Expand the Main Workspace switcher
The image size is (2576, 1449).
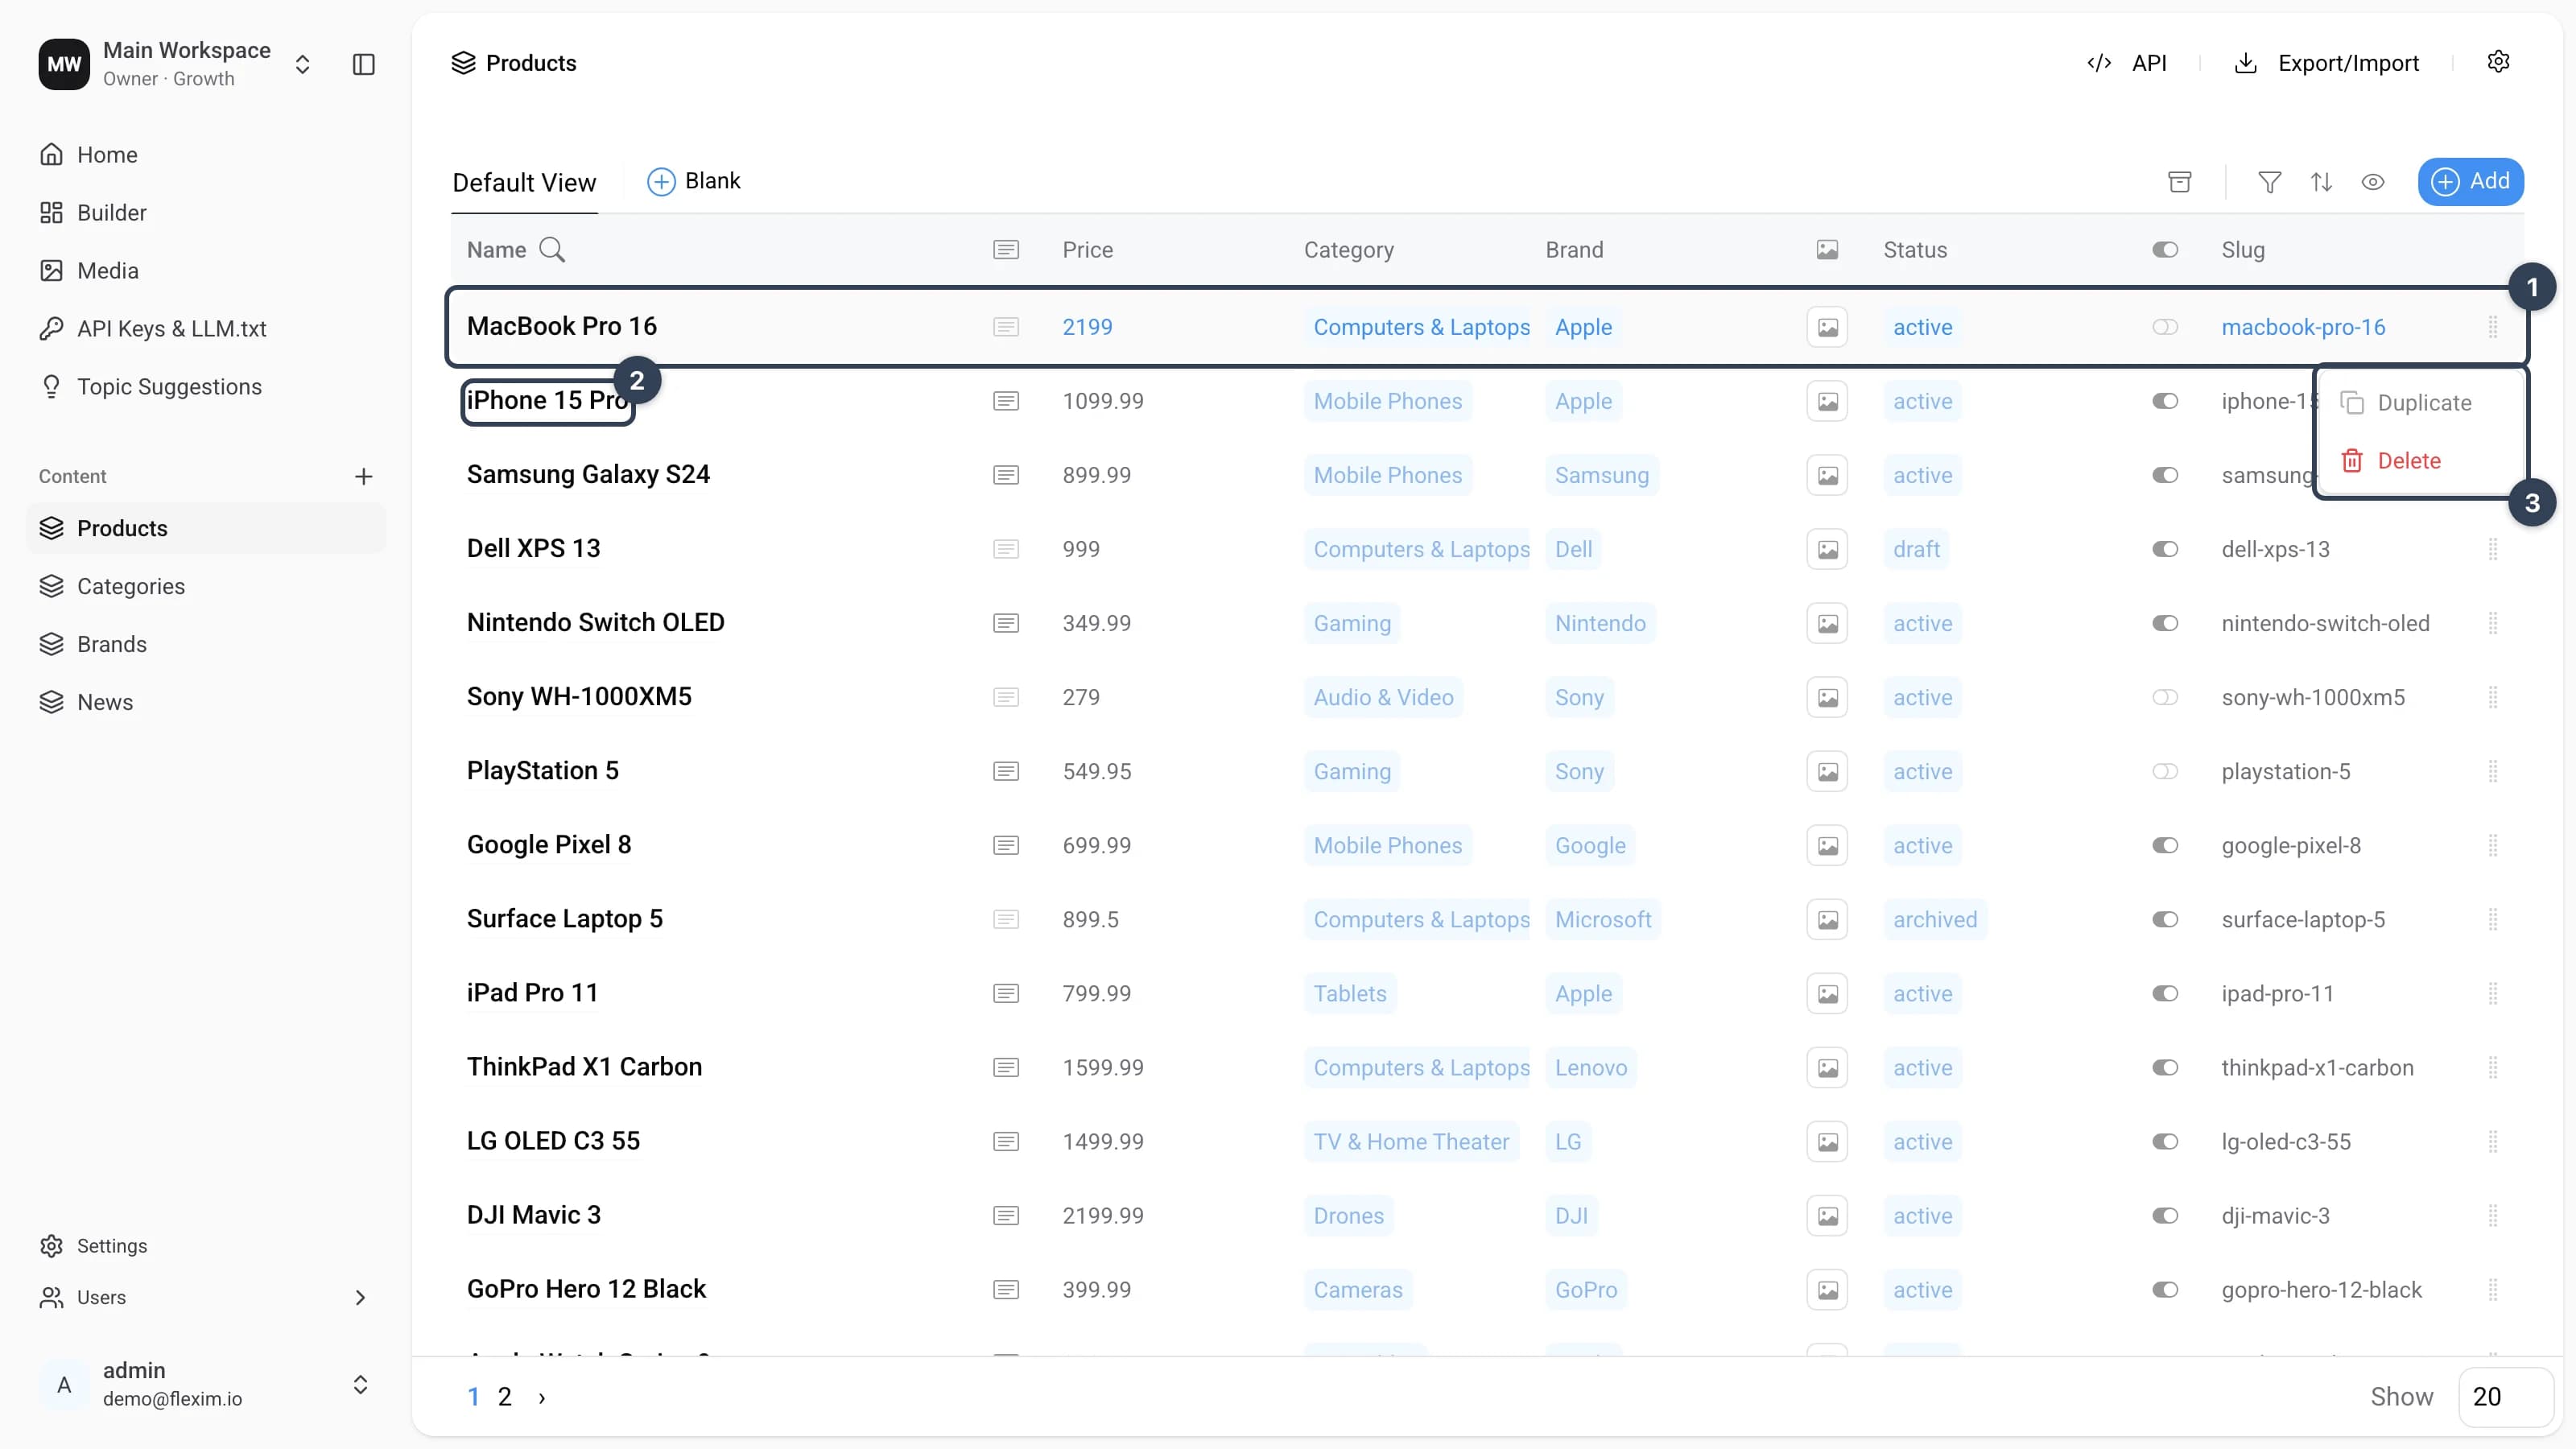coord(302,64)
